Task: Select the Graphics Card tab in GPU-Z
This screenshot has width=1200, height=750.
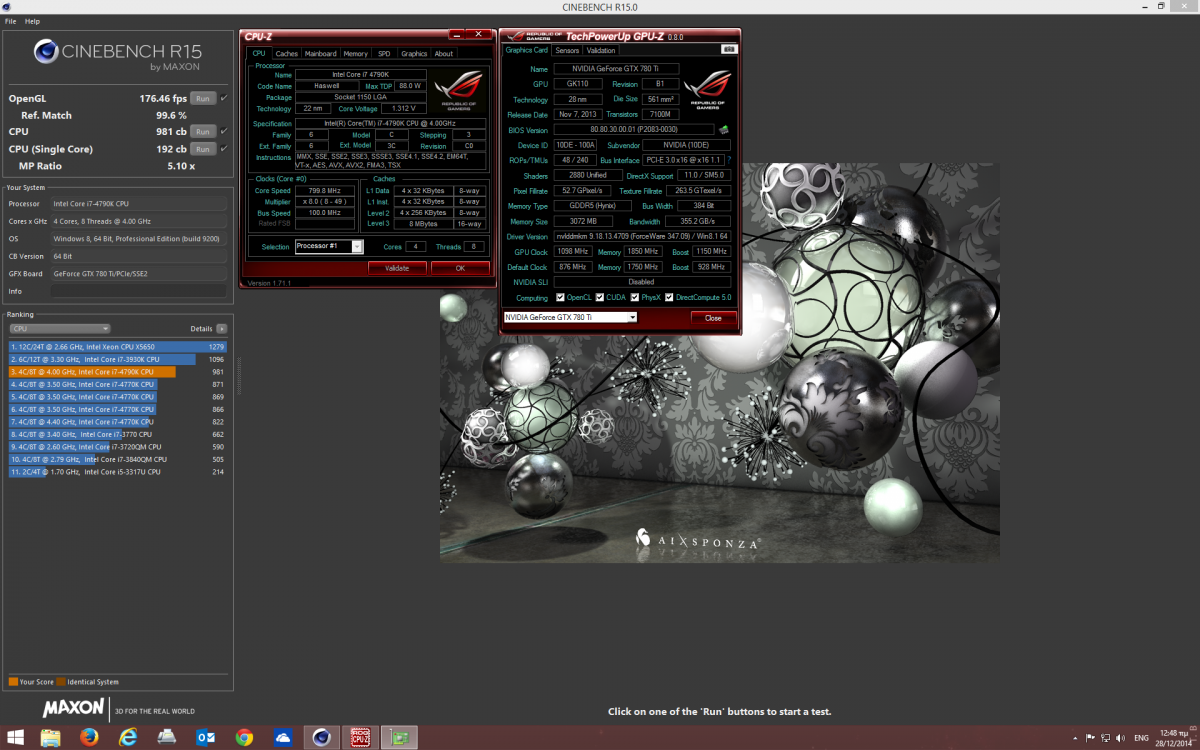Action: pos(527,50)
